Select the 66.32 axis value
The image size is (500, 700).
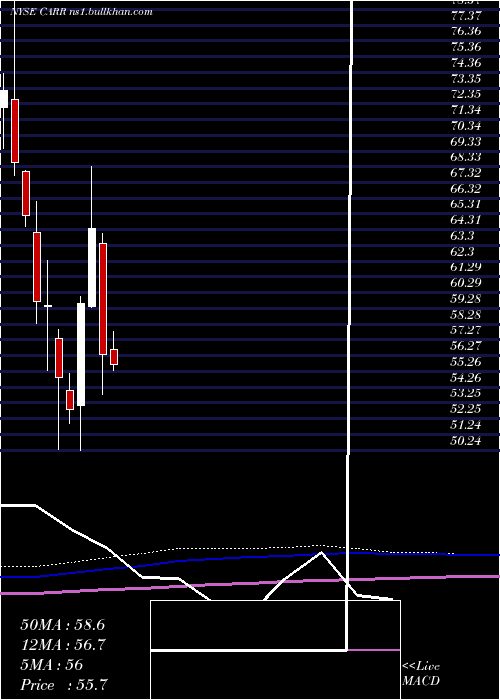tap(465, 188)
